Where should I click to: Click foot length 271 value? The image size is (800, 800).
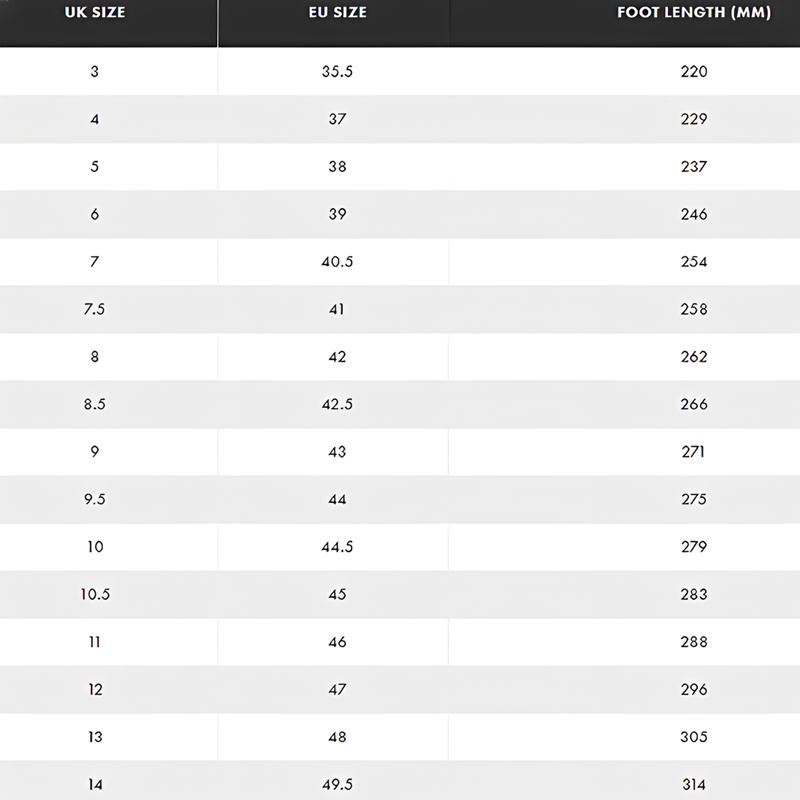693,452
